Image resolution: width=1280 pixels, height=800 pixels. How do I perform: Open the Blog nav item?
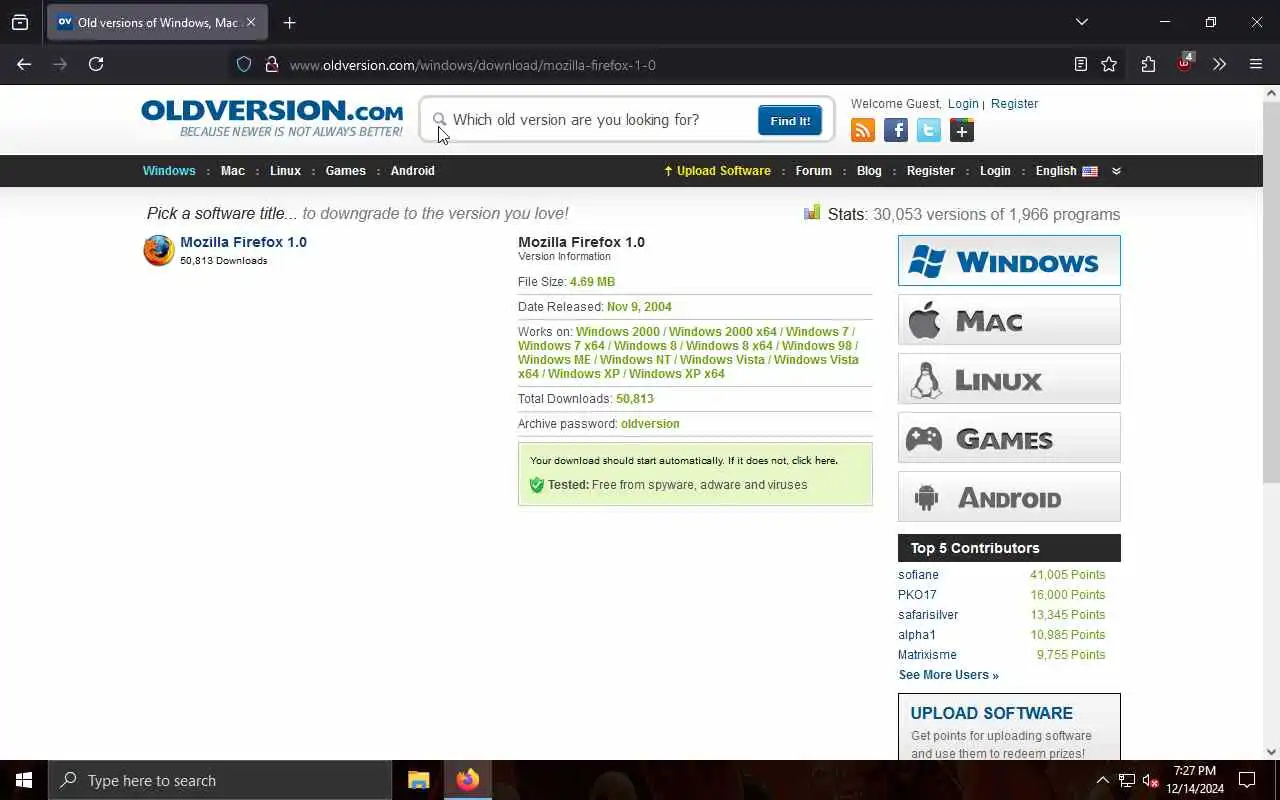(869, 171)
